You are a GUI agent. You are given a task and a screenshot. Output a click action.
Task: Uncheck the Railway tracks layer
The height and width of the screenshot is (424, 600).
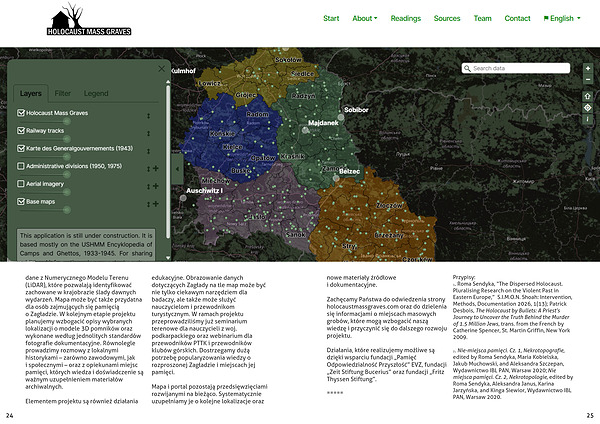pos(21,130)
